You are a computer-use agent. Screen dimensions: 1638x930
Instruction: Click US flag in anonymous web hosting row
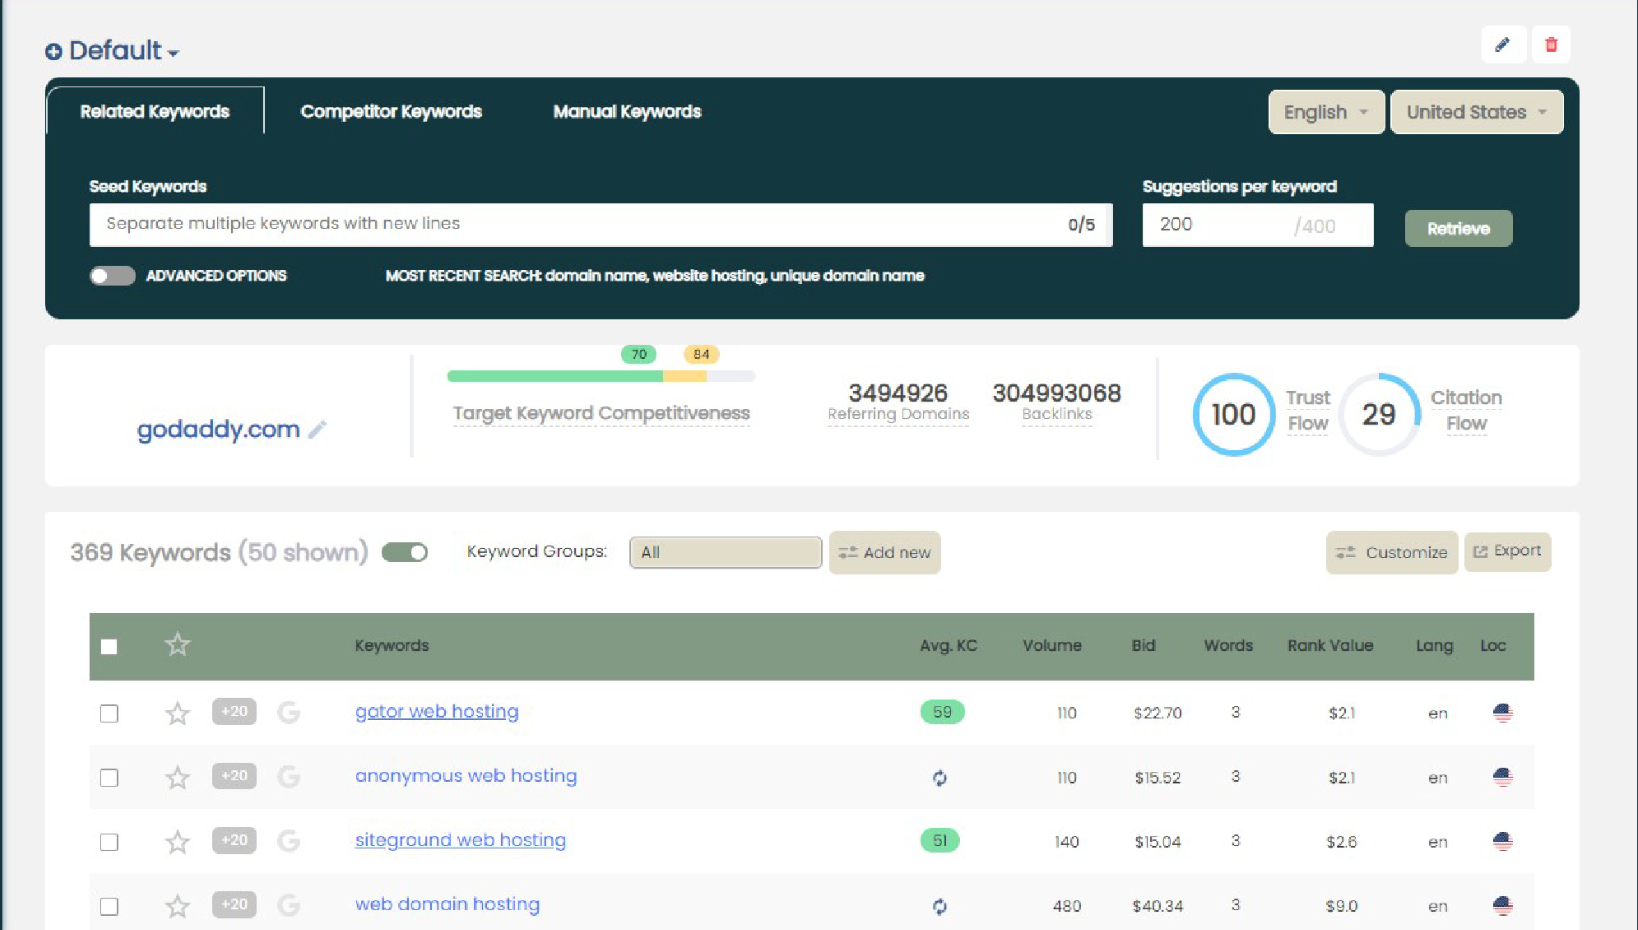(x=1502, y=777)
